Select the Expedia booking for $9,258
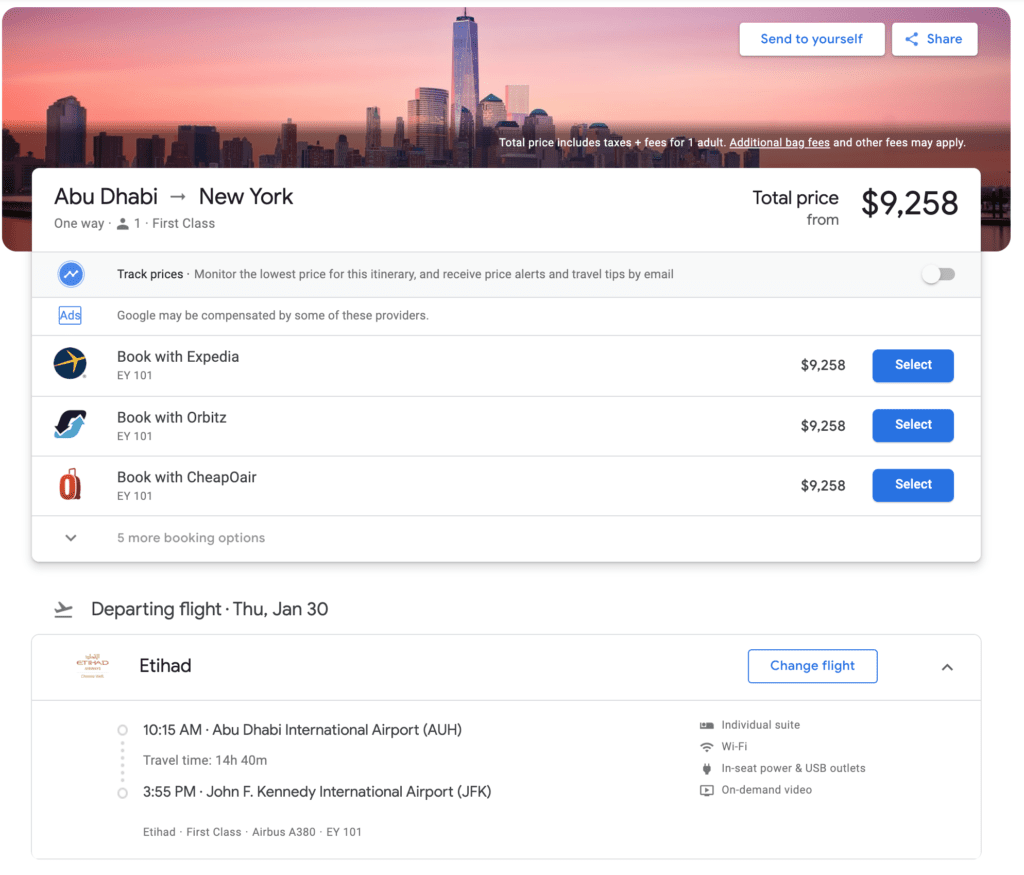 (912, 365)
